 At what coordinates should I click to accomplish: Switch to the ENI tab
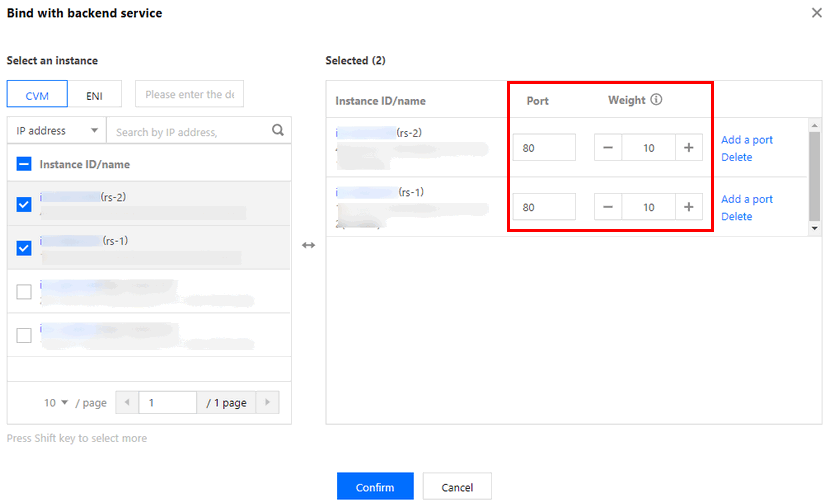(x=94, y=95)
